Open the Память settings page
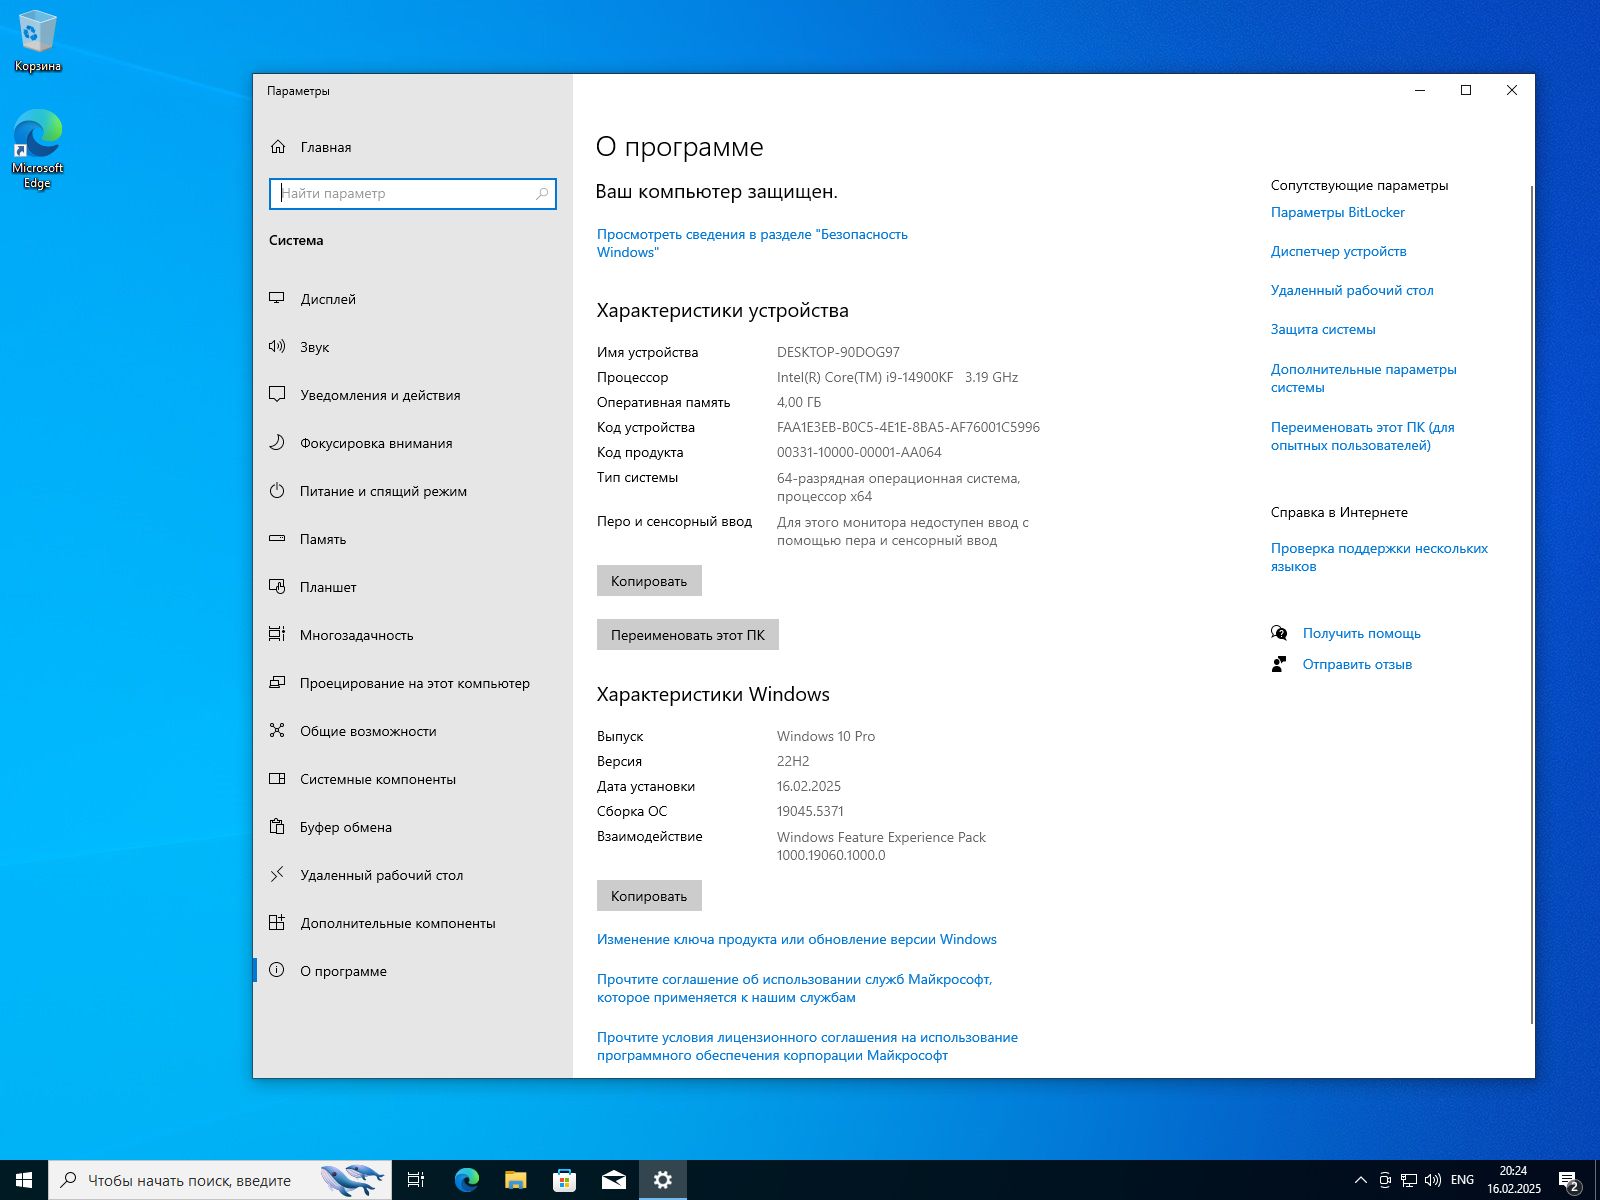This screenshot has width=1600, height=1200. pos(322,539)
